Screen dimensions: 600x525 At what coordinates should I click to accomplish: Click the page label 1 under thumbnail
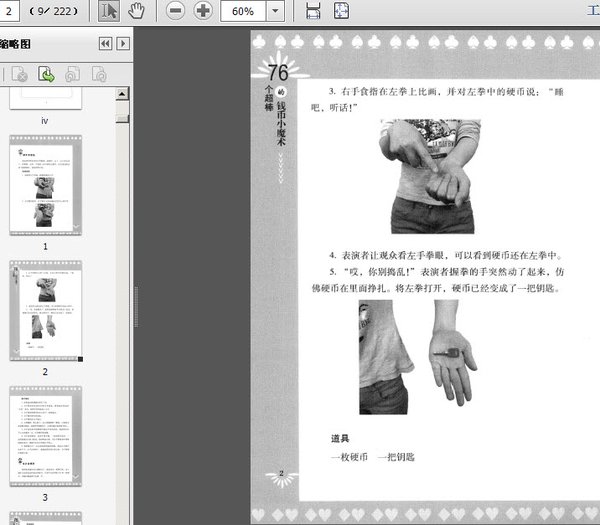point(45,246)
